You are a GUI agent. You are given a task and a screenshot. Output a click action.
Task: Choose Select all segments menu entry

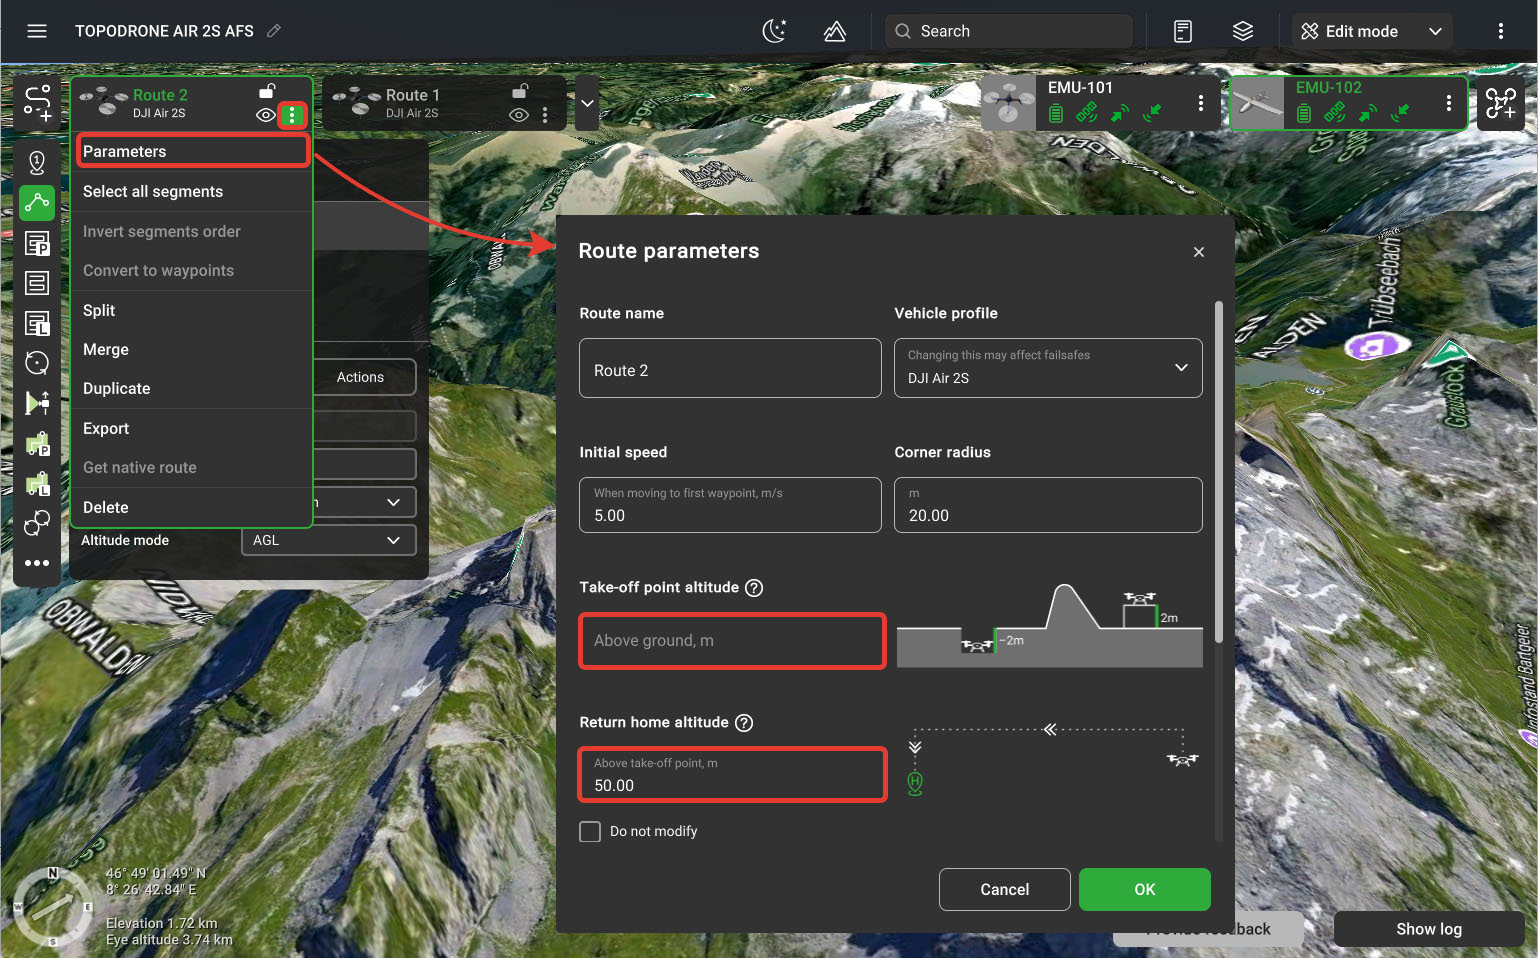(192, 191)
